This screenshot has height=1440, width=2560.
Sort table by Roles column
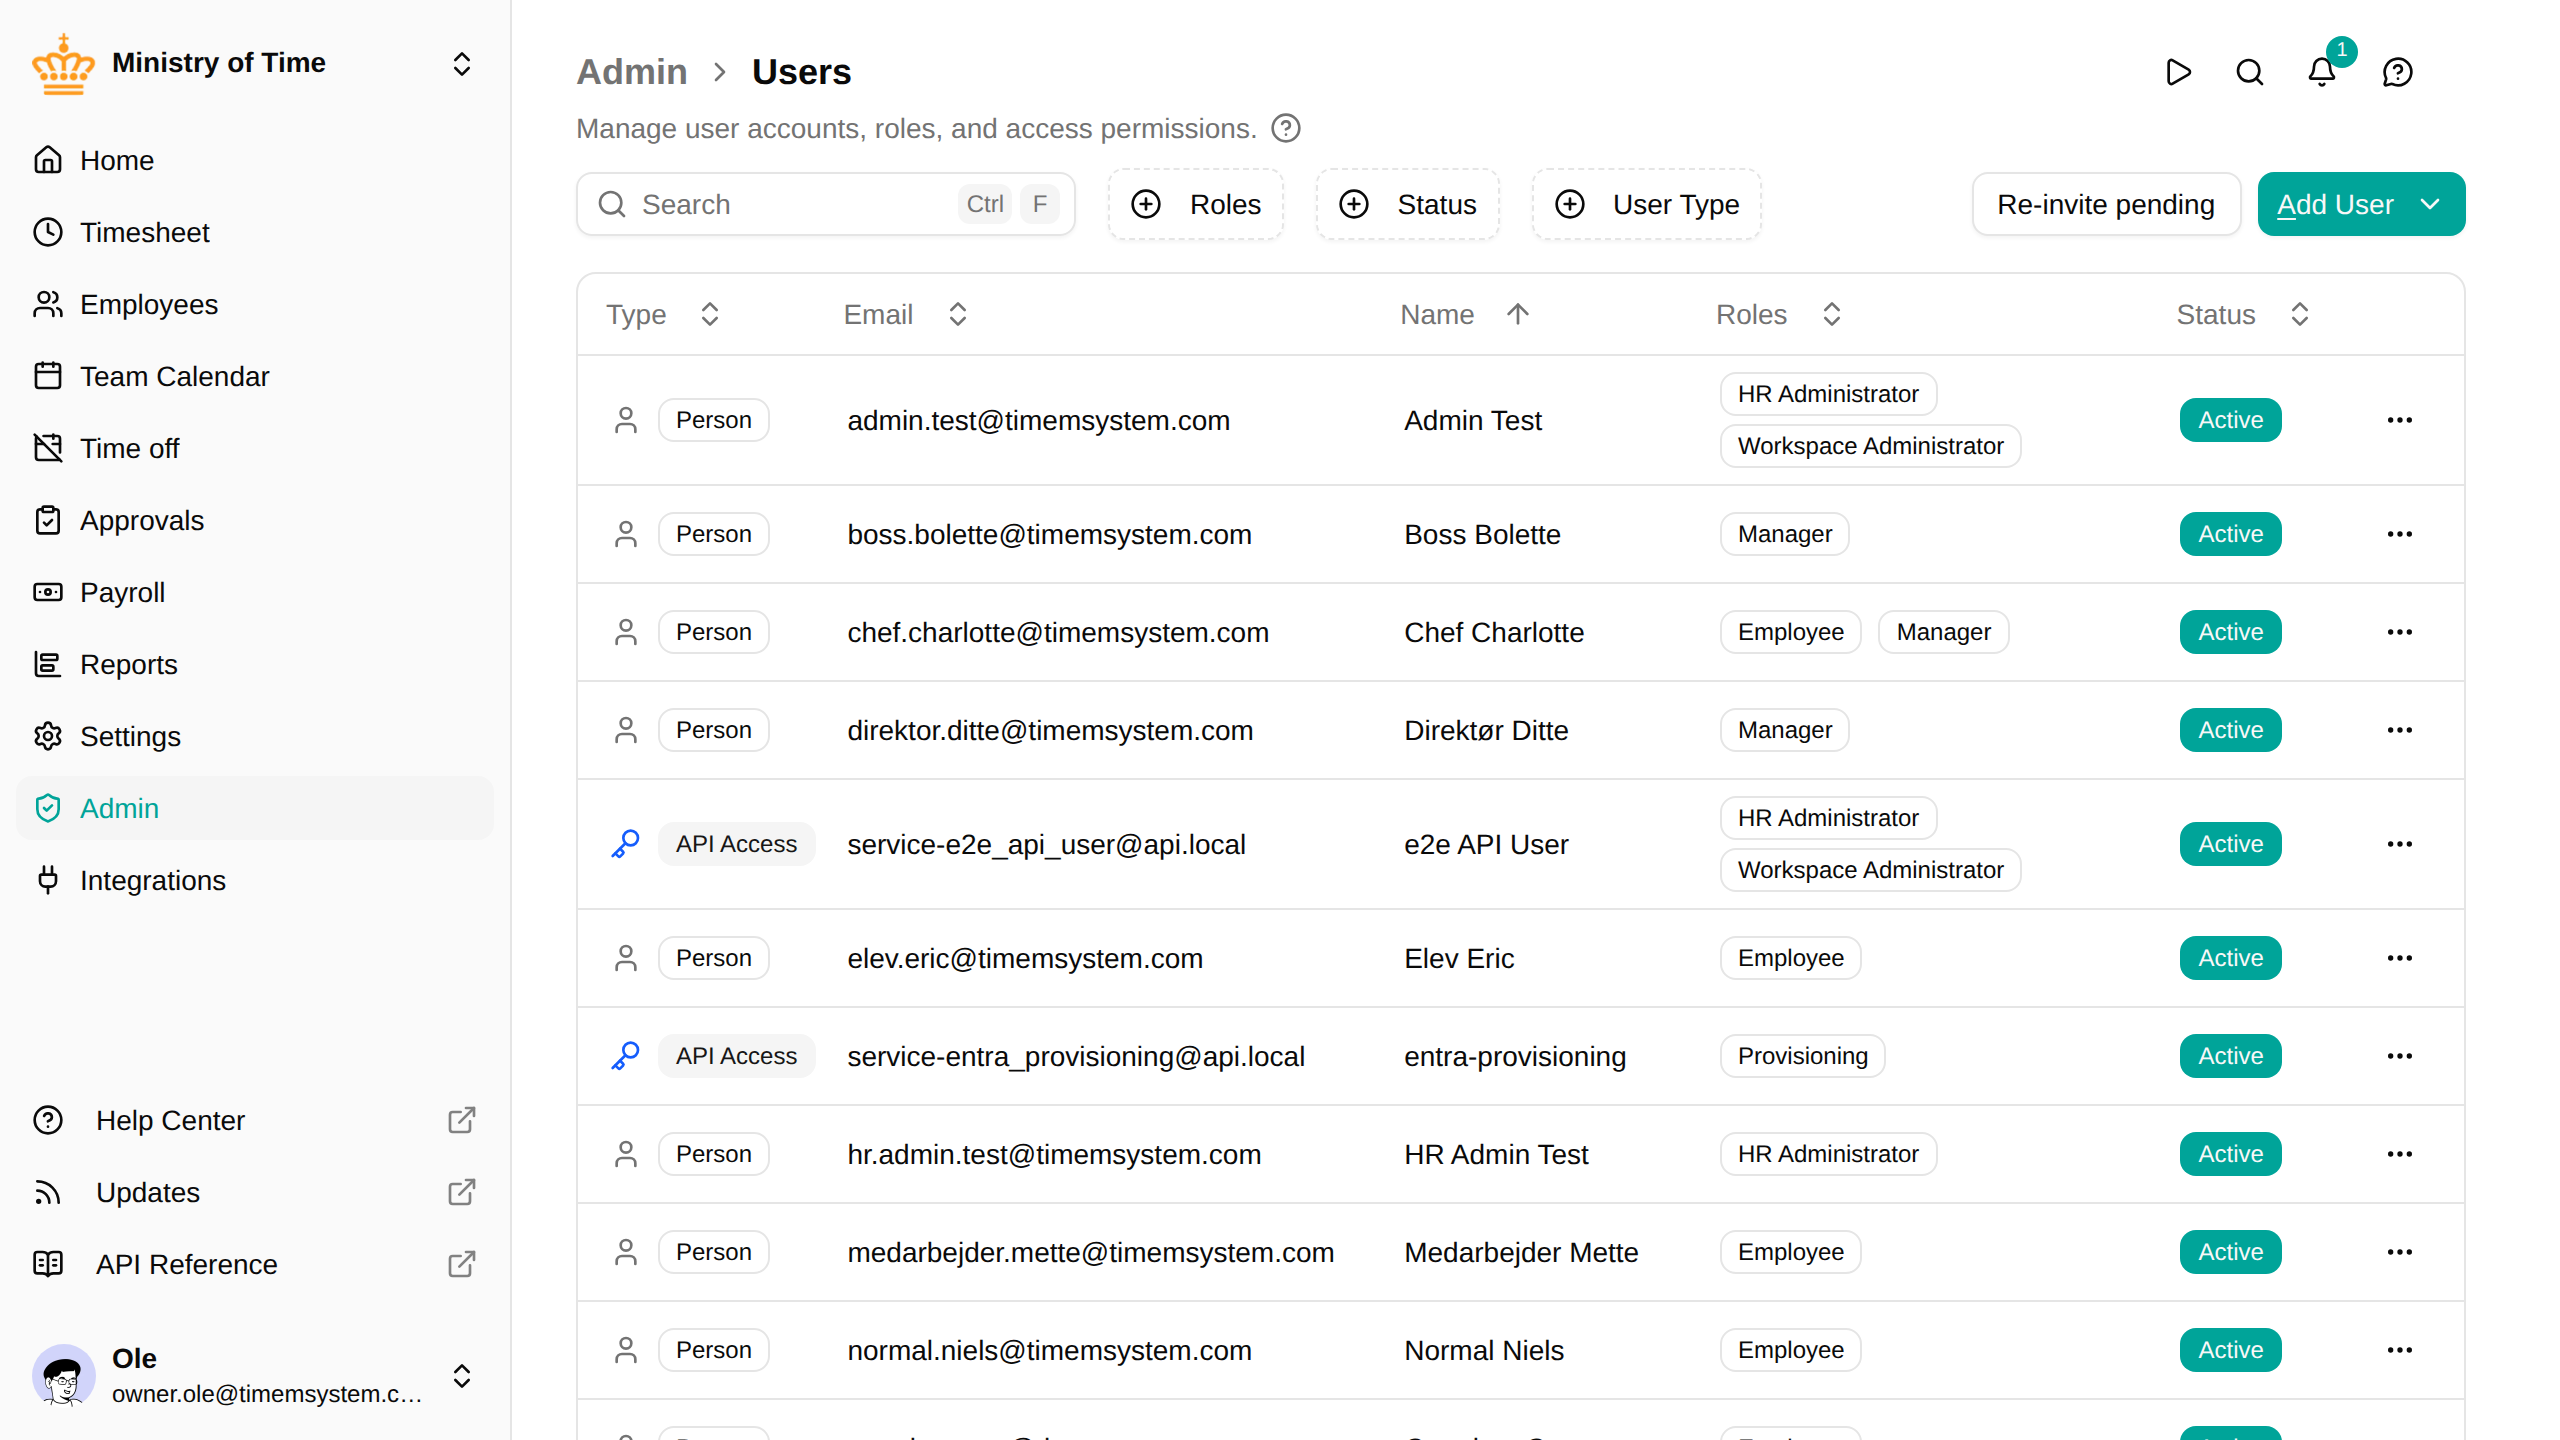tap(1780, 314)
